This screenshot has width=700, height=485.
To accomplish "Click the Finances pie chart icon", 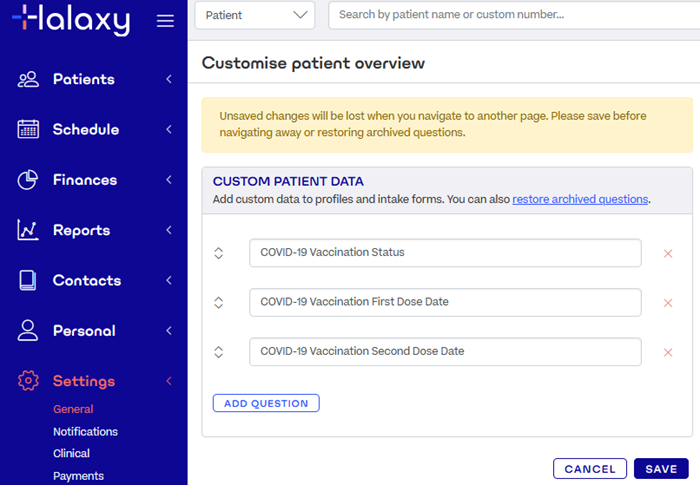I will [x=28, y=180].
